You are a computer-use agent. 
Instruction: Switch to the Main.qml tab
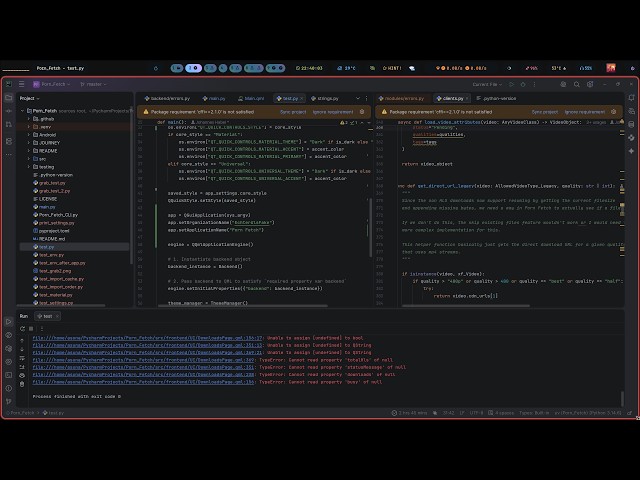click(x=251, y=98)
